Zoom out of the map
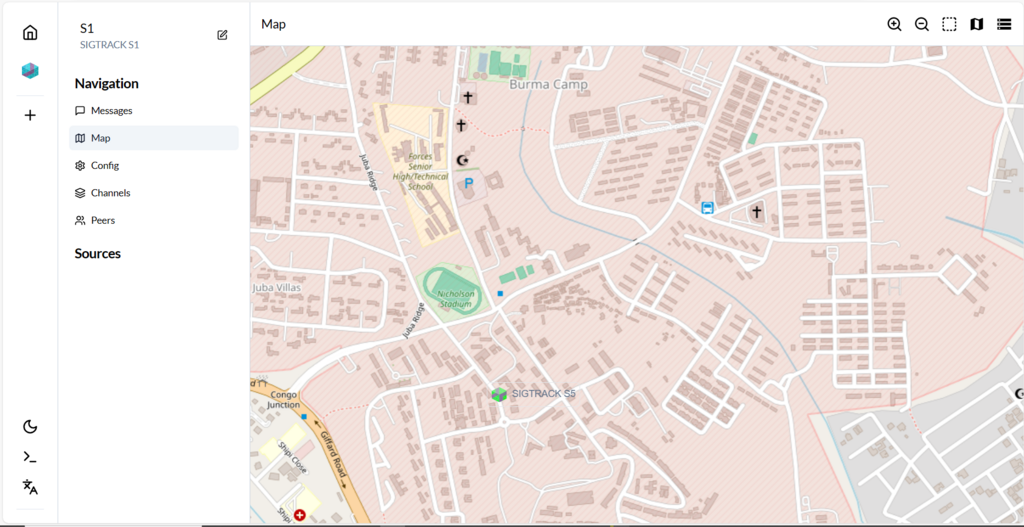Viewport: 1024px width, 527px height. (922, 24)
